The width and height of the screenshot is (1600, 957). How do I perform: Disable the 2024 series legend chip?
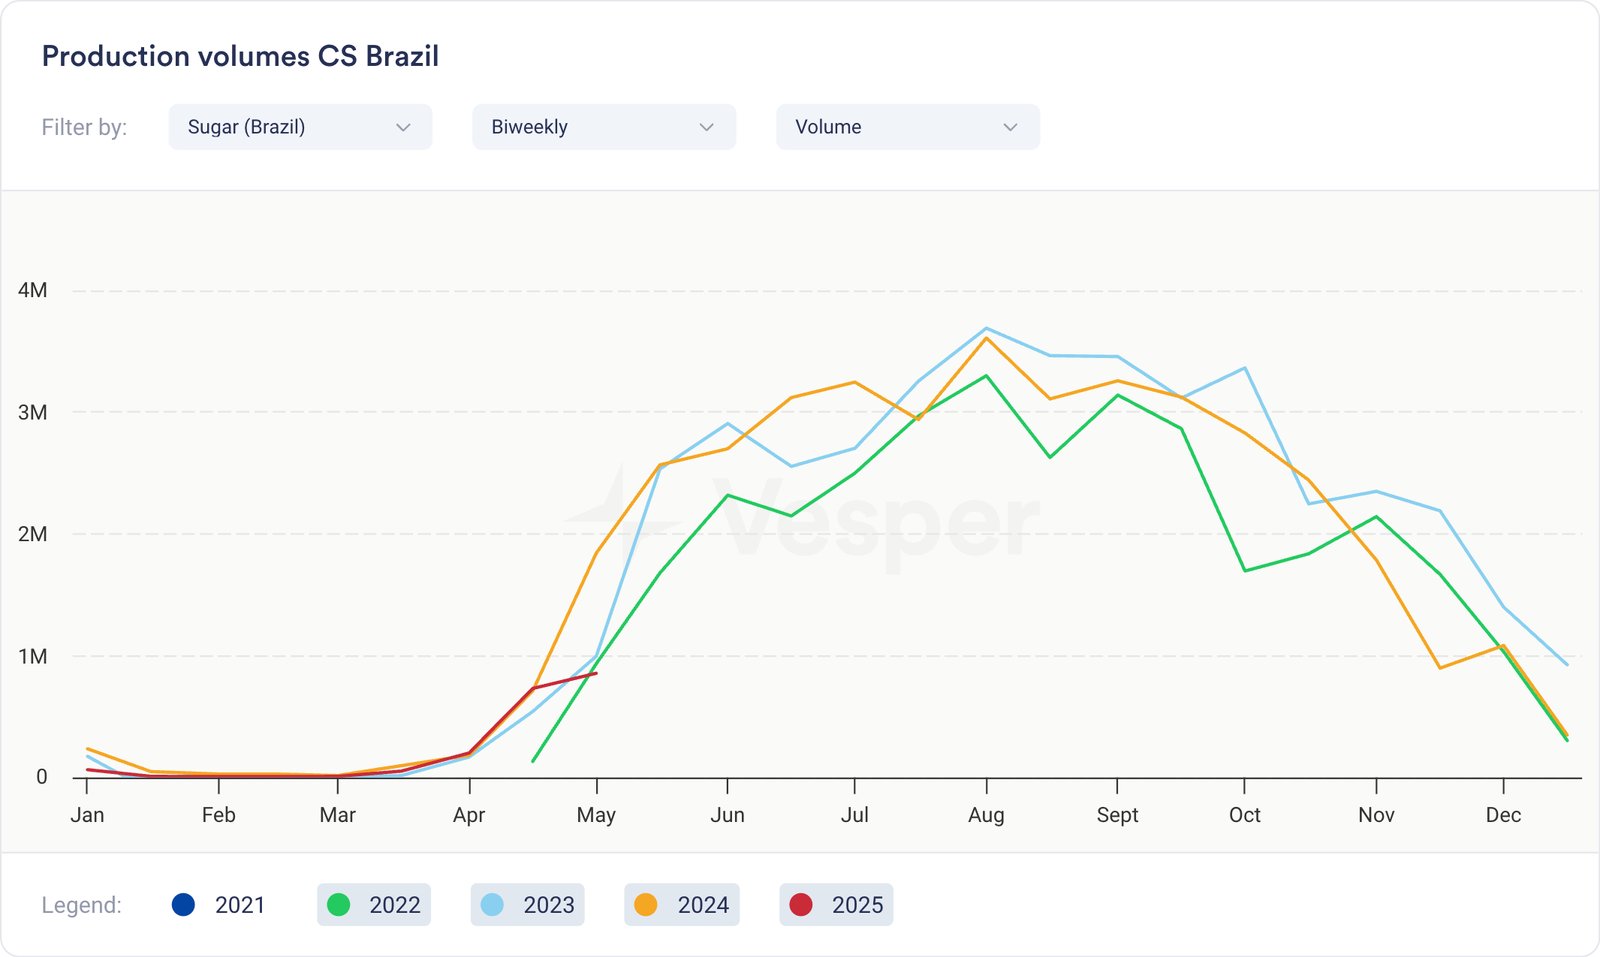[682, 905]
